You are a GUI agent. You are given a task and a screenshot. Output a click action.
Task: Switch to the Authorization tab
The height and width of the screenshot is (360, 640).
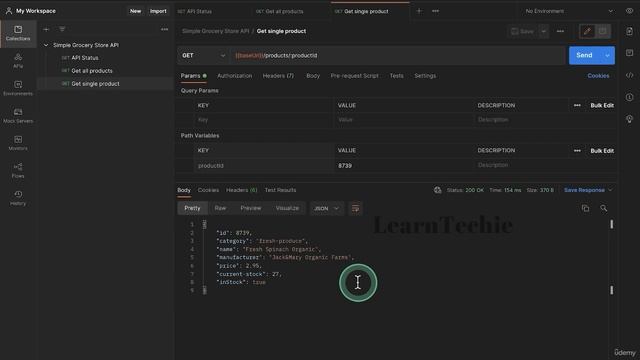(235, 76)
